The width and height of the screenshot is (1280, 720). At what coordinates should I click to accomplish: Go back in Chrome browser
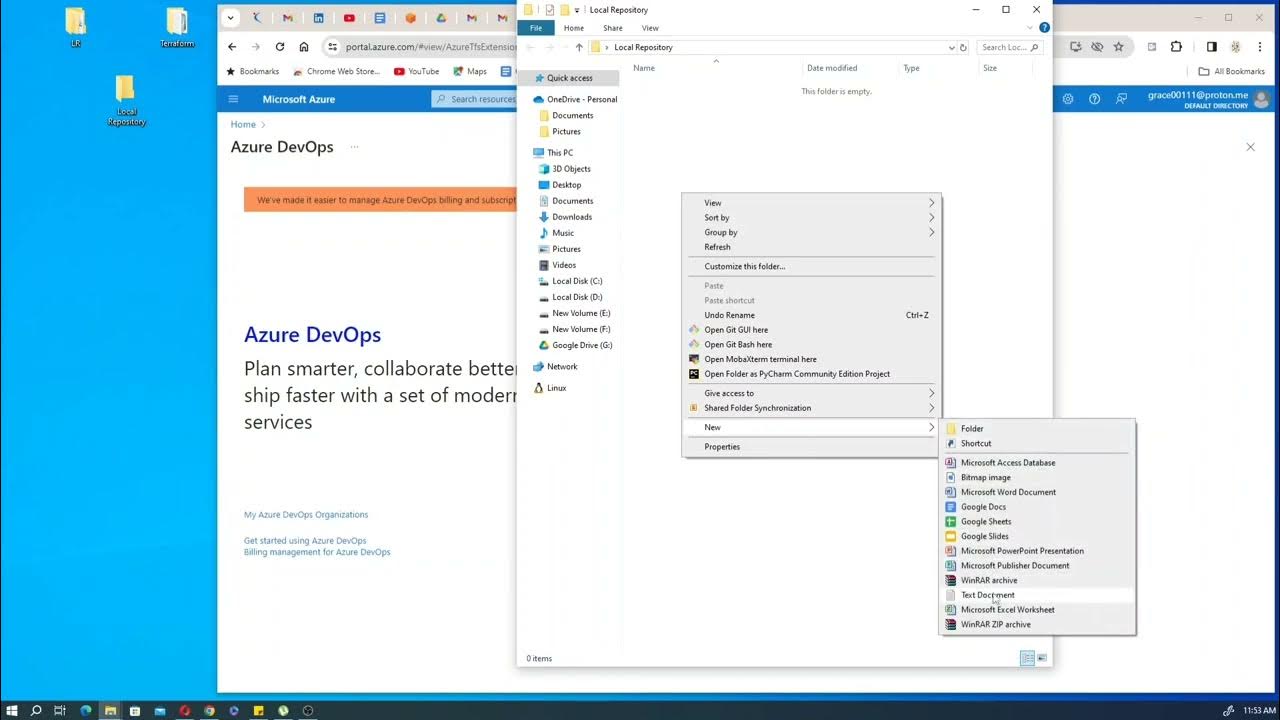pos(232,47)
